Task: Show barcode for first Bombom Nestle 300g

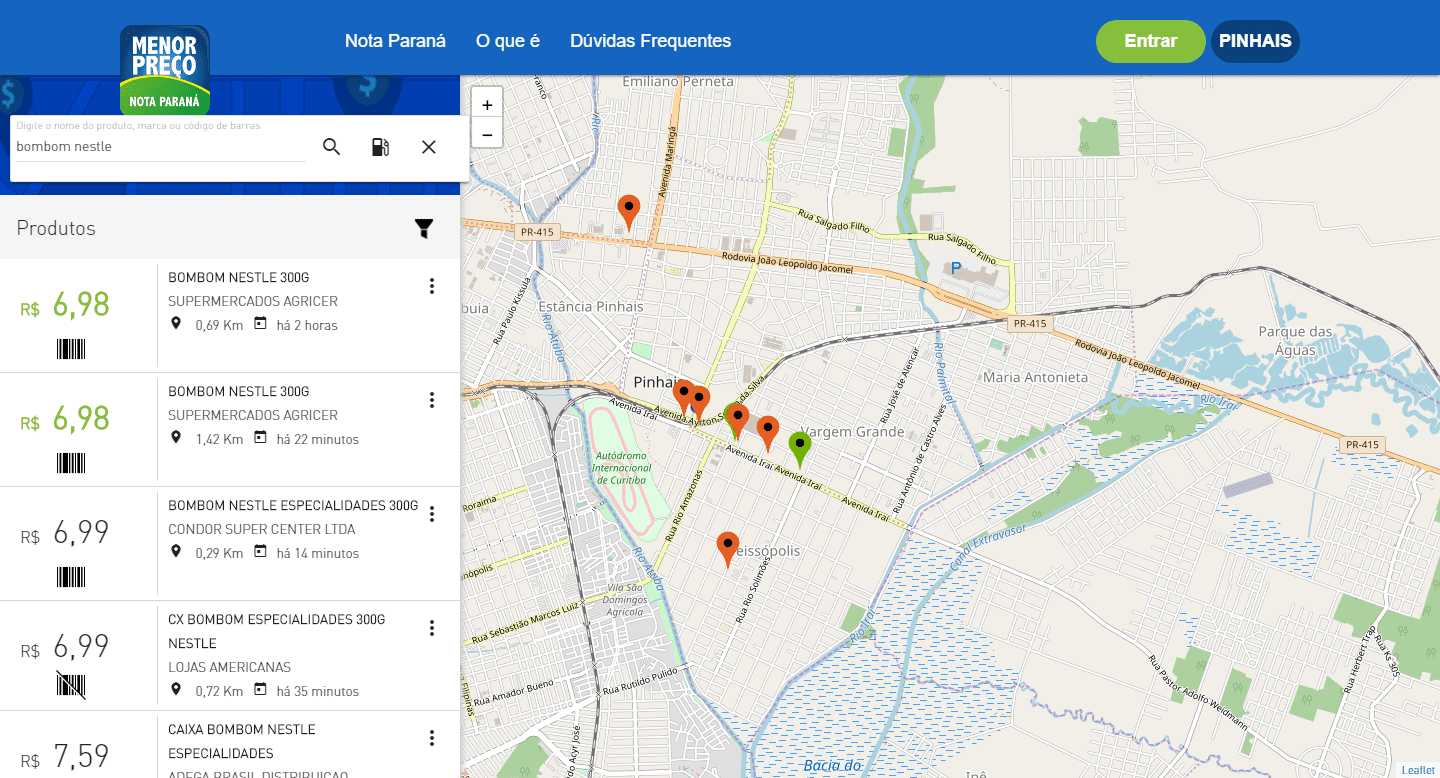Action: click(71, 349)
